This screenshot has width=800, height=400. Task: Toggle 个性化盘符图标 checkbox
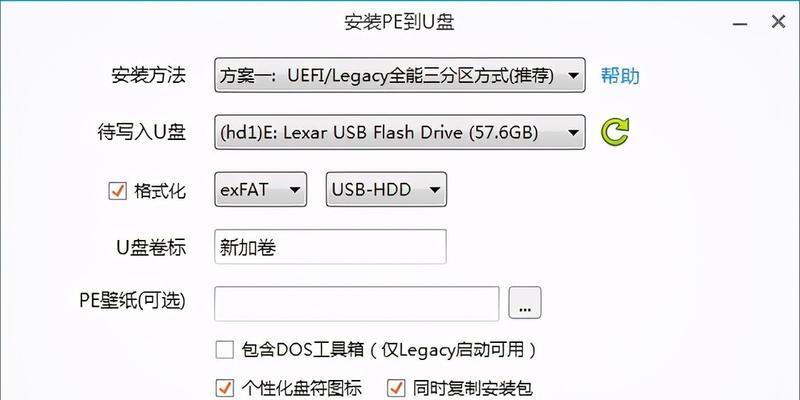pyautogui.click(x=224, y=387)
